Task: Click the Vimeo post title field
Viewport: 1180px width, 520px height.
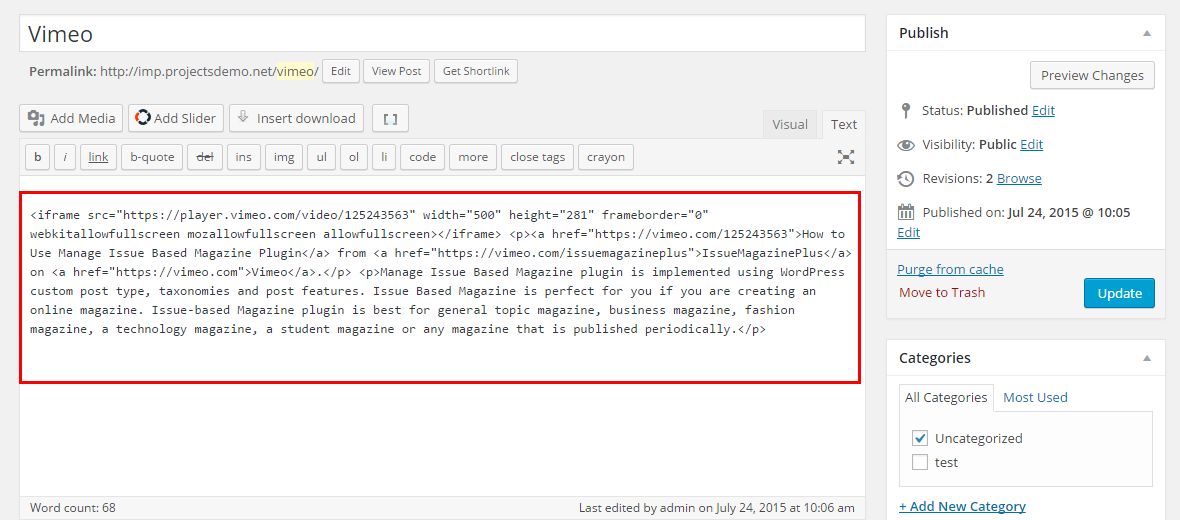Action: pos(442,34)
